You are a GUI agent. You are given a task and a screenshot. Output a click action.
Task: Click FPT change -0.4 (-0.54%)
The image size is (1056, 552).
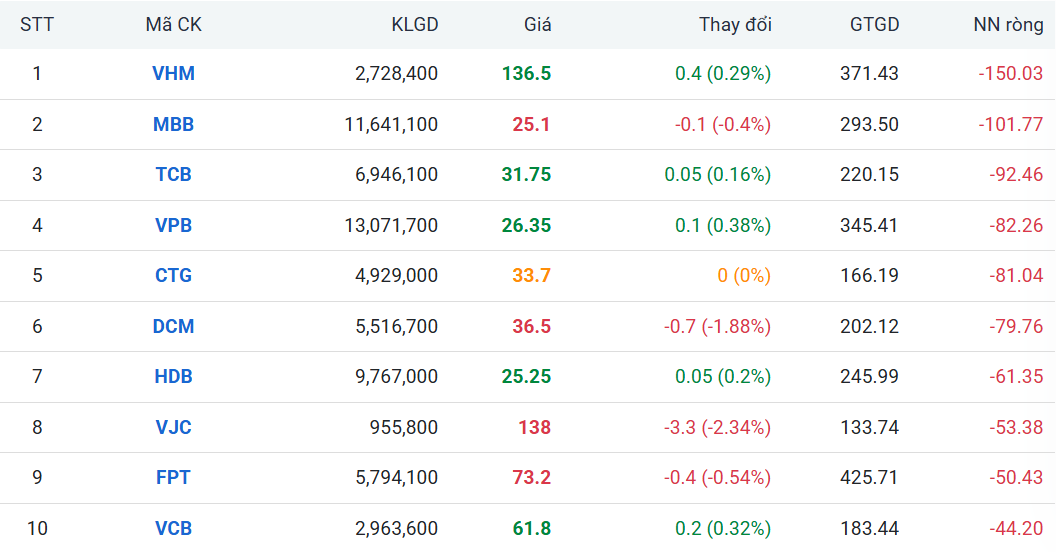[x=717, y=477]
